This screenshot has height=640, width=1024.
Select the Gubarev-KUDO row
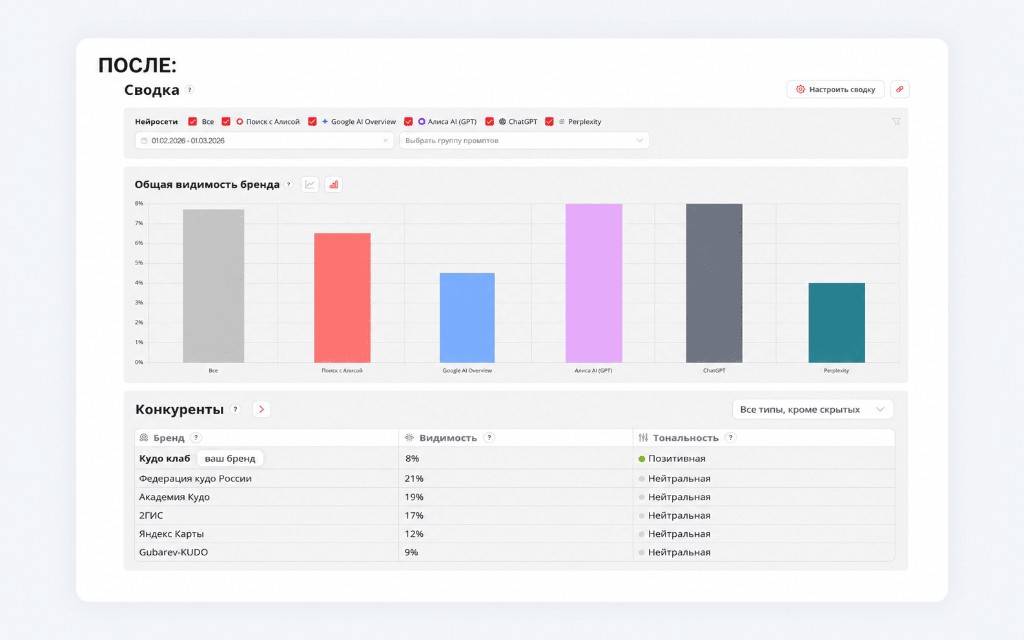coord(515,552)
